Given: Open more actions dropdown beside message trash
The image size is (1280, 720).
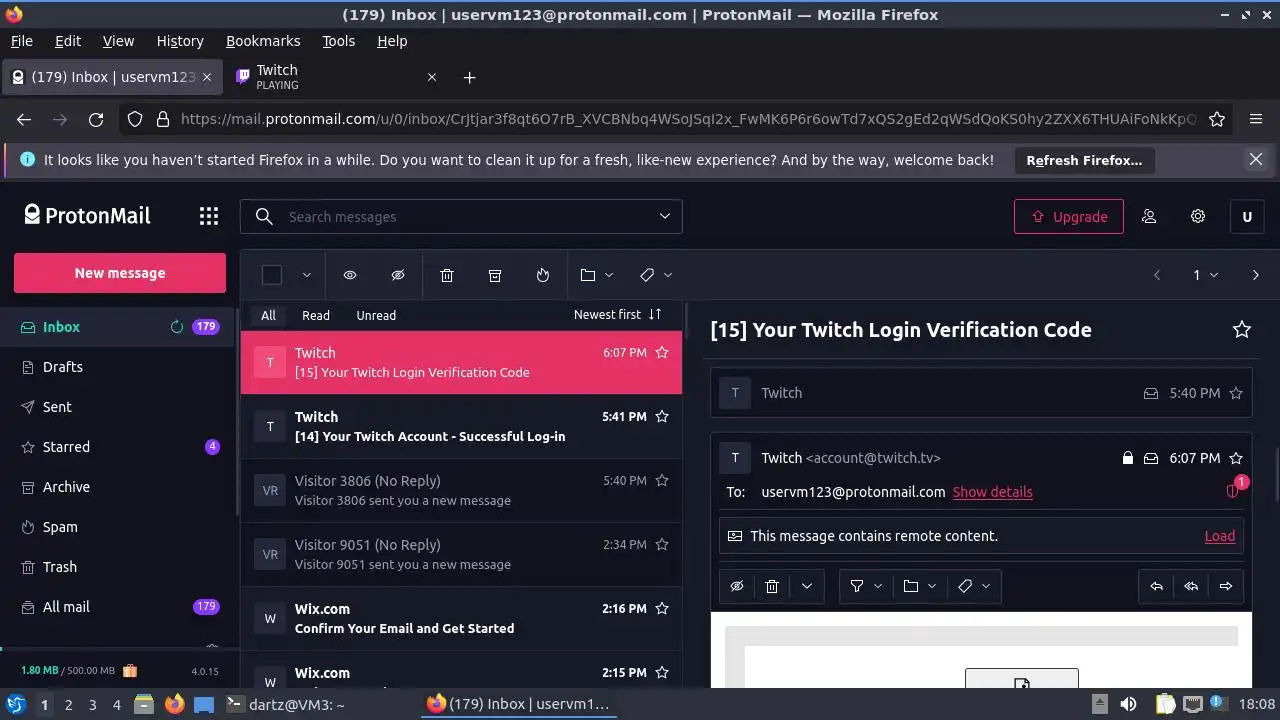Looking at the screenshot, I should coord(807,586).
